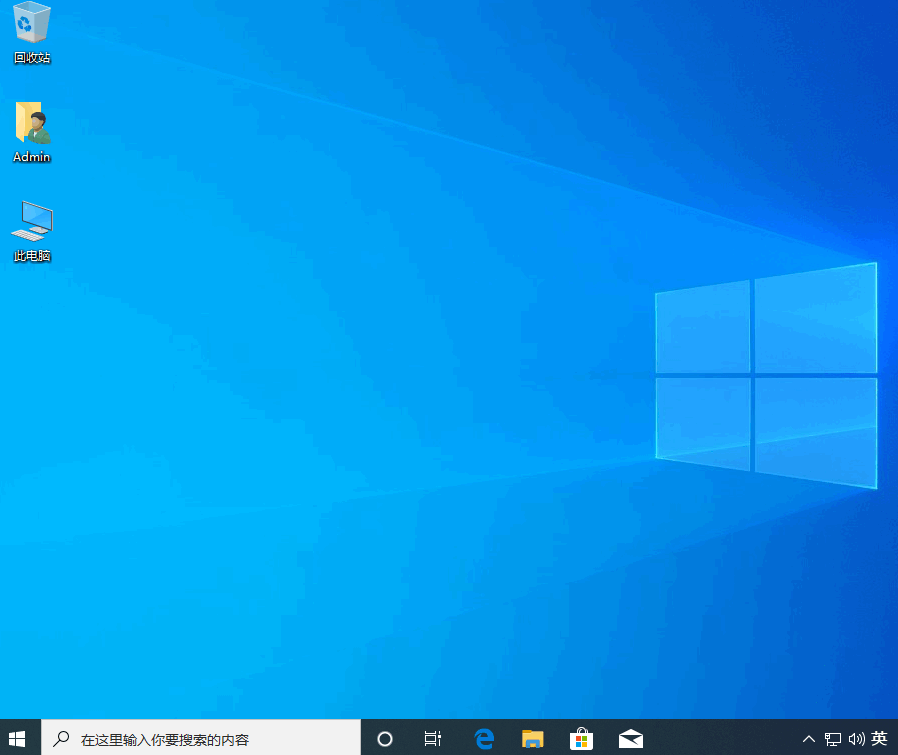This screenshot has height=755, width=898.
Task: Click the Admin text label under folder
Action: 32,157
